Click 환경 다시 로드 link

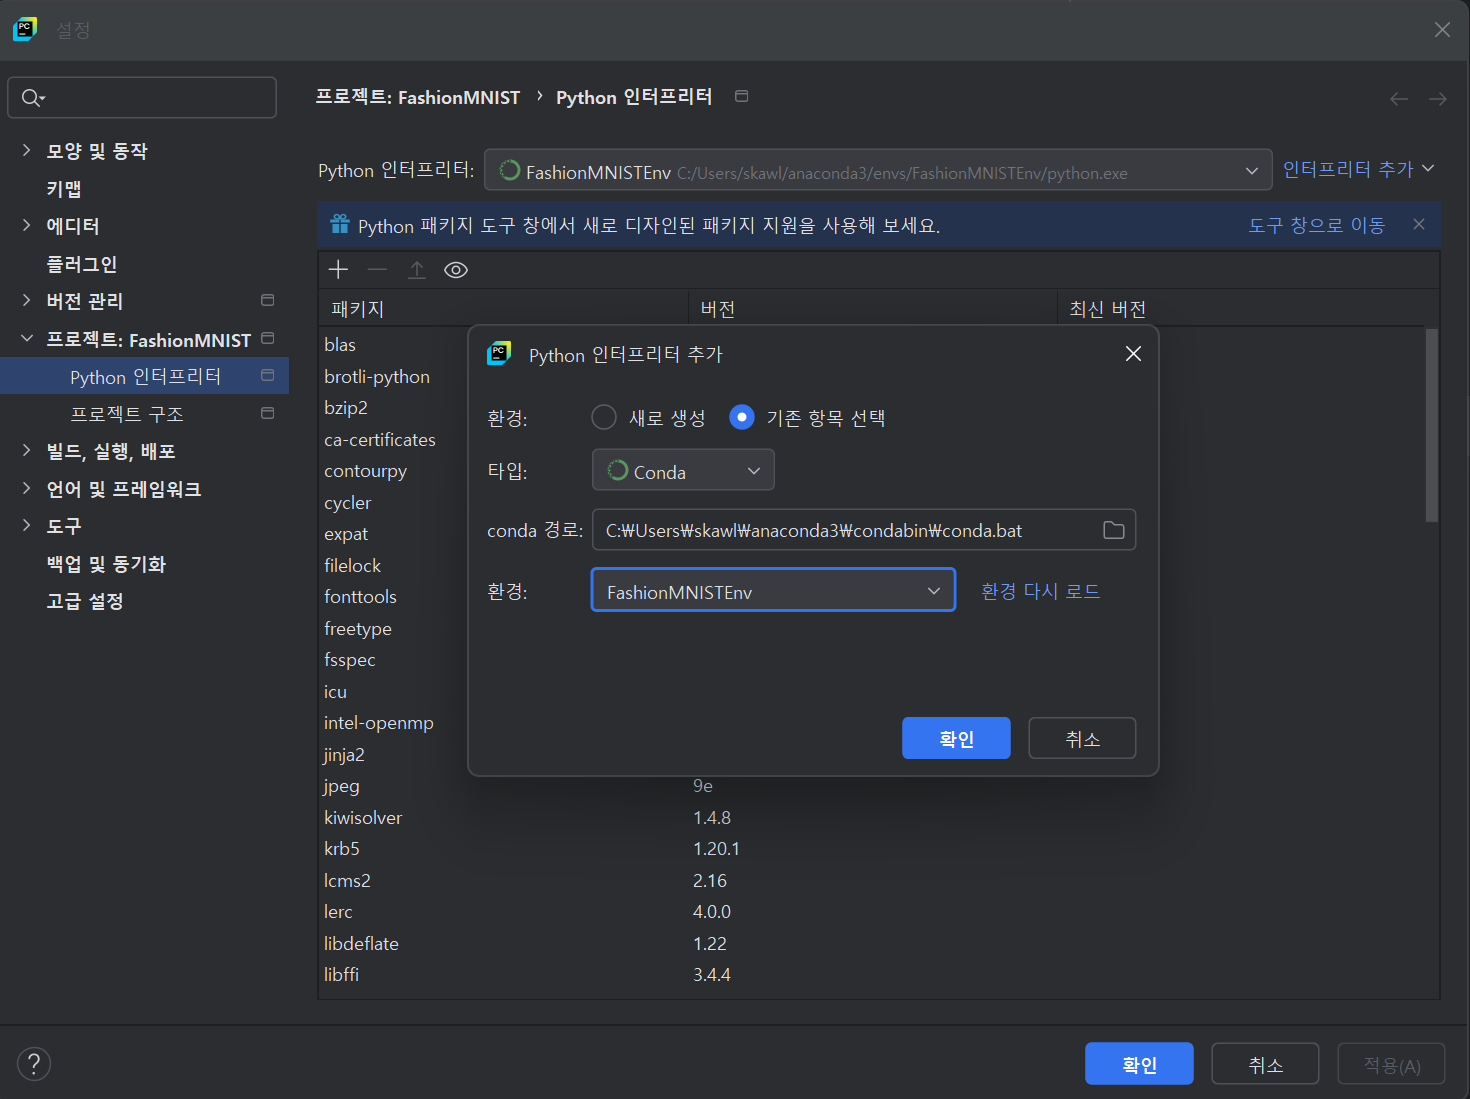[1040, 591]
